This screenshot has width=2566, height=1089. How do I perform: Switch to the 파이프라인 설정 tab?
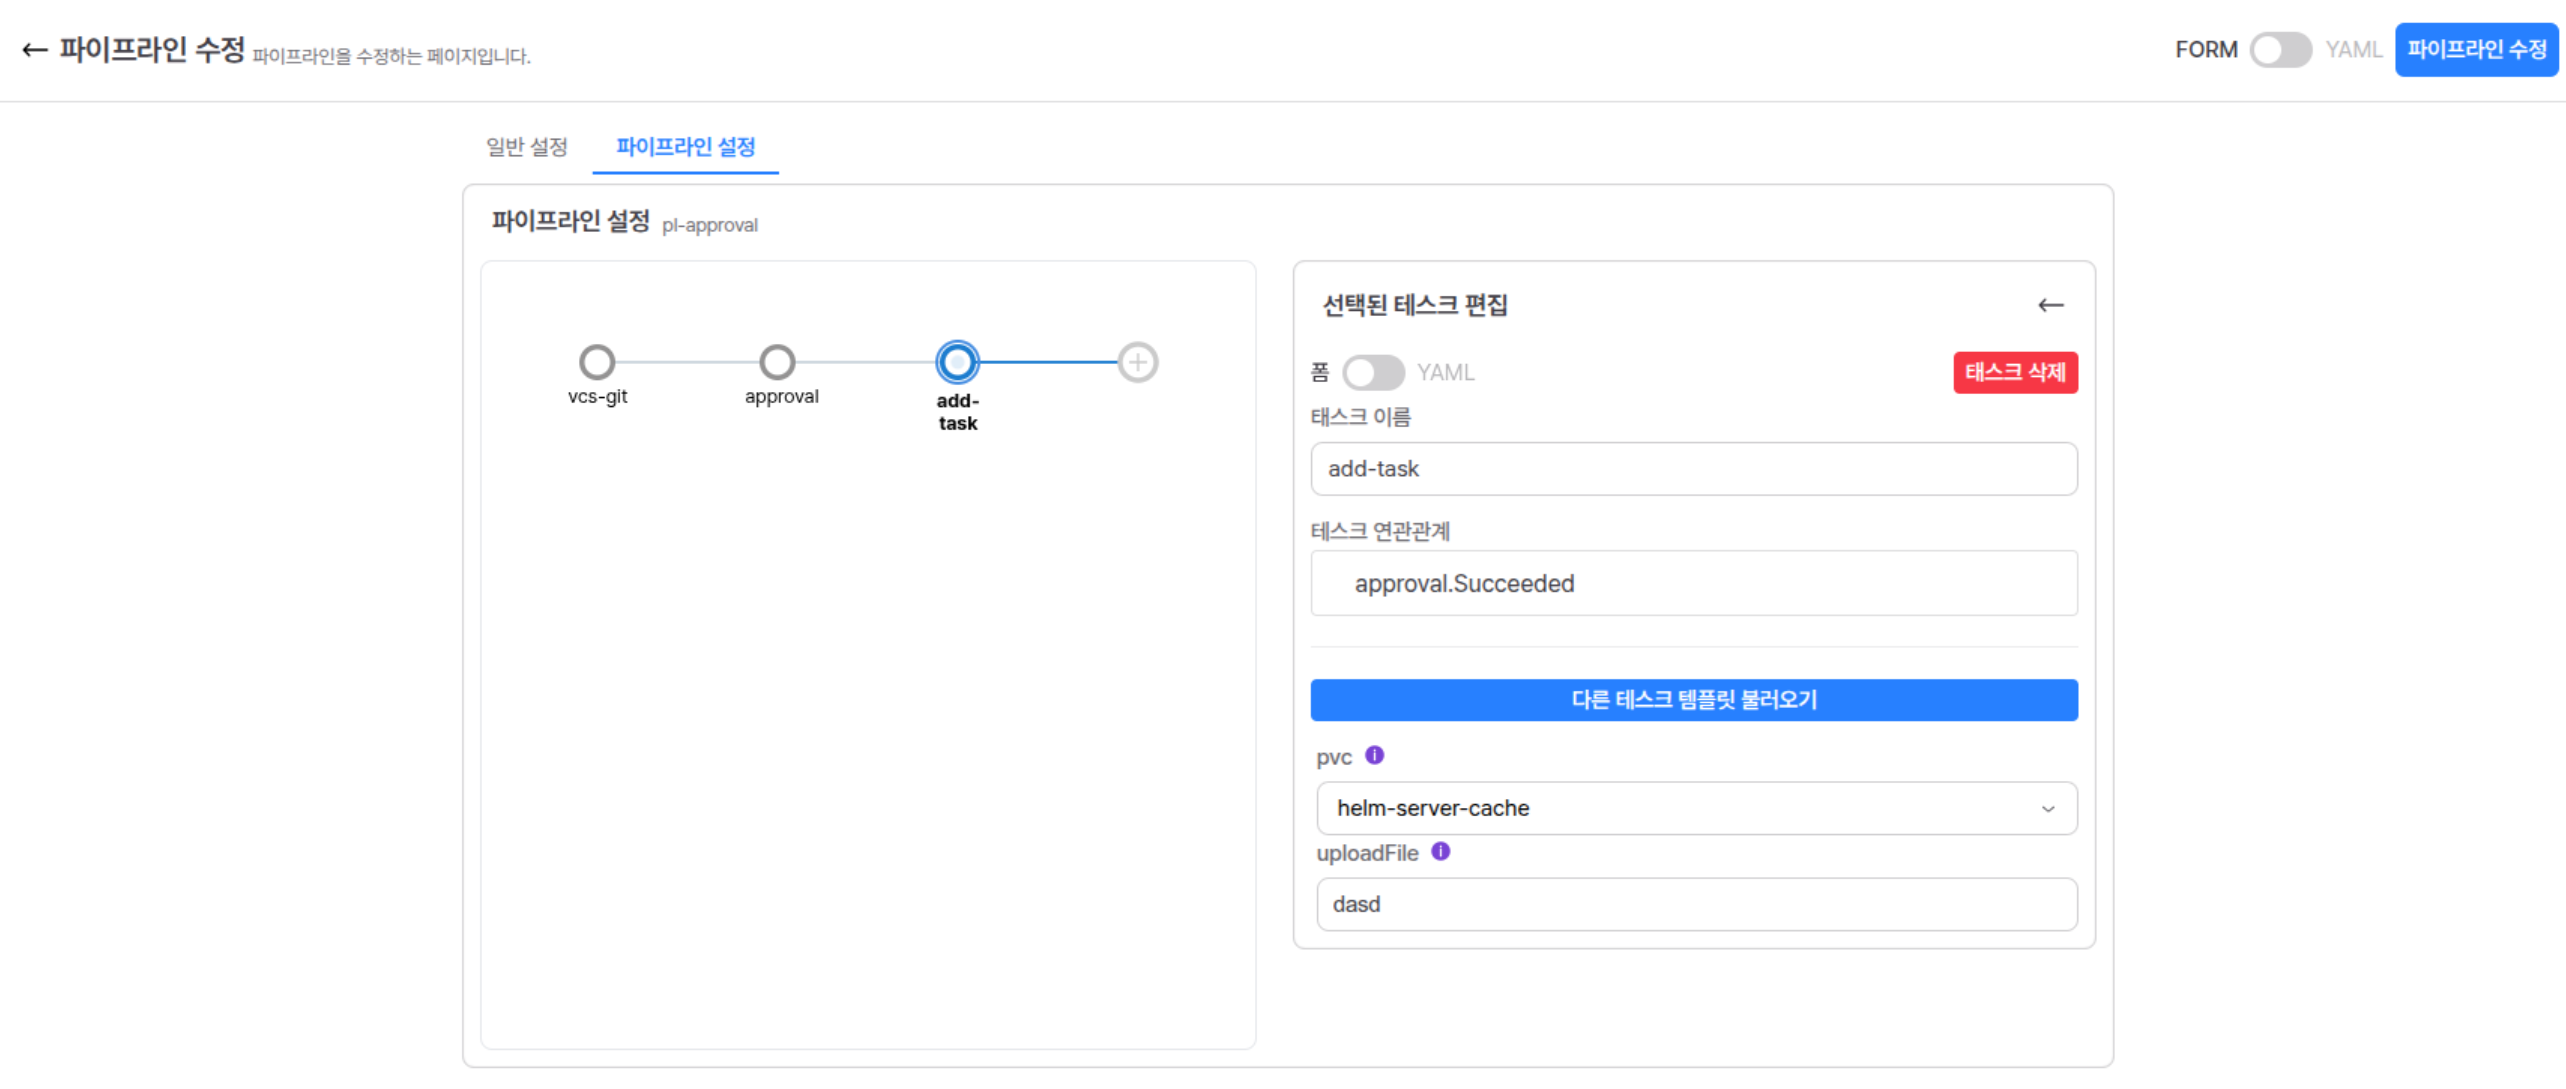(686, 147)
